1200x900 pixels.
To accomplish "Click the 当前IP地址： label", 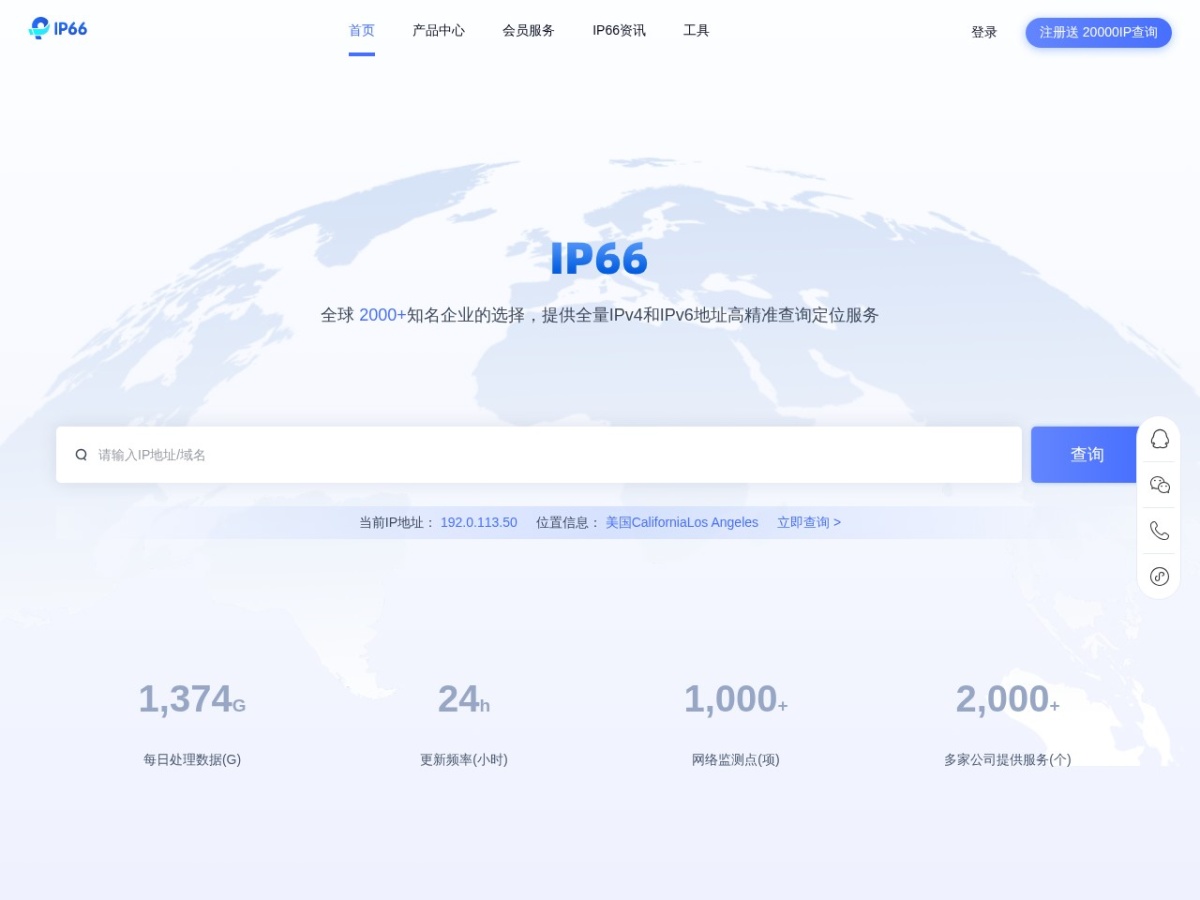I will [398, 522].
